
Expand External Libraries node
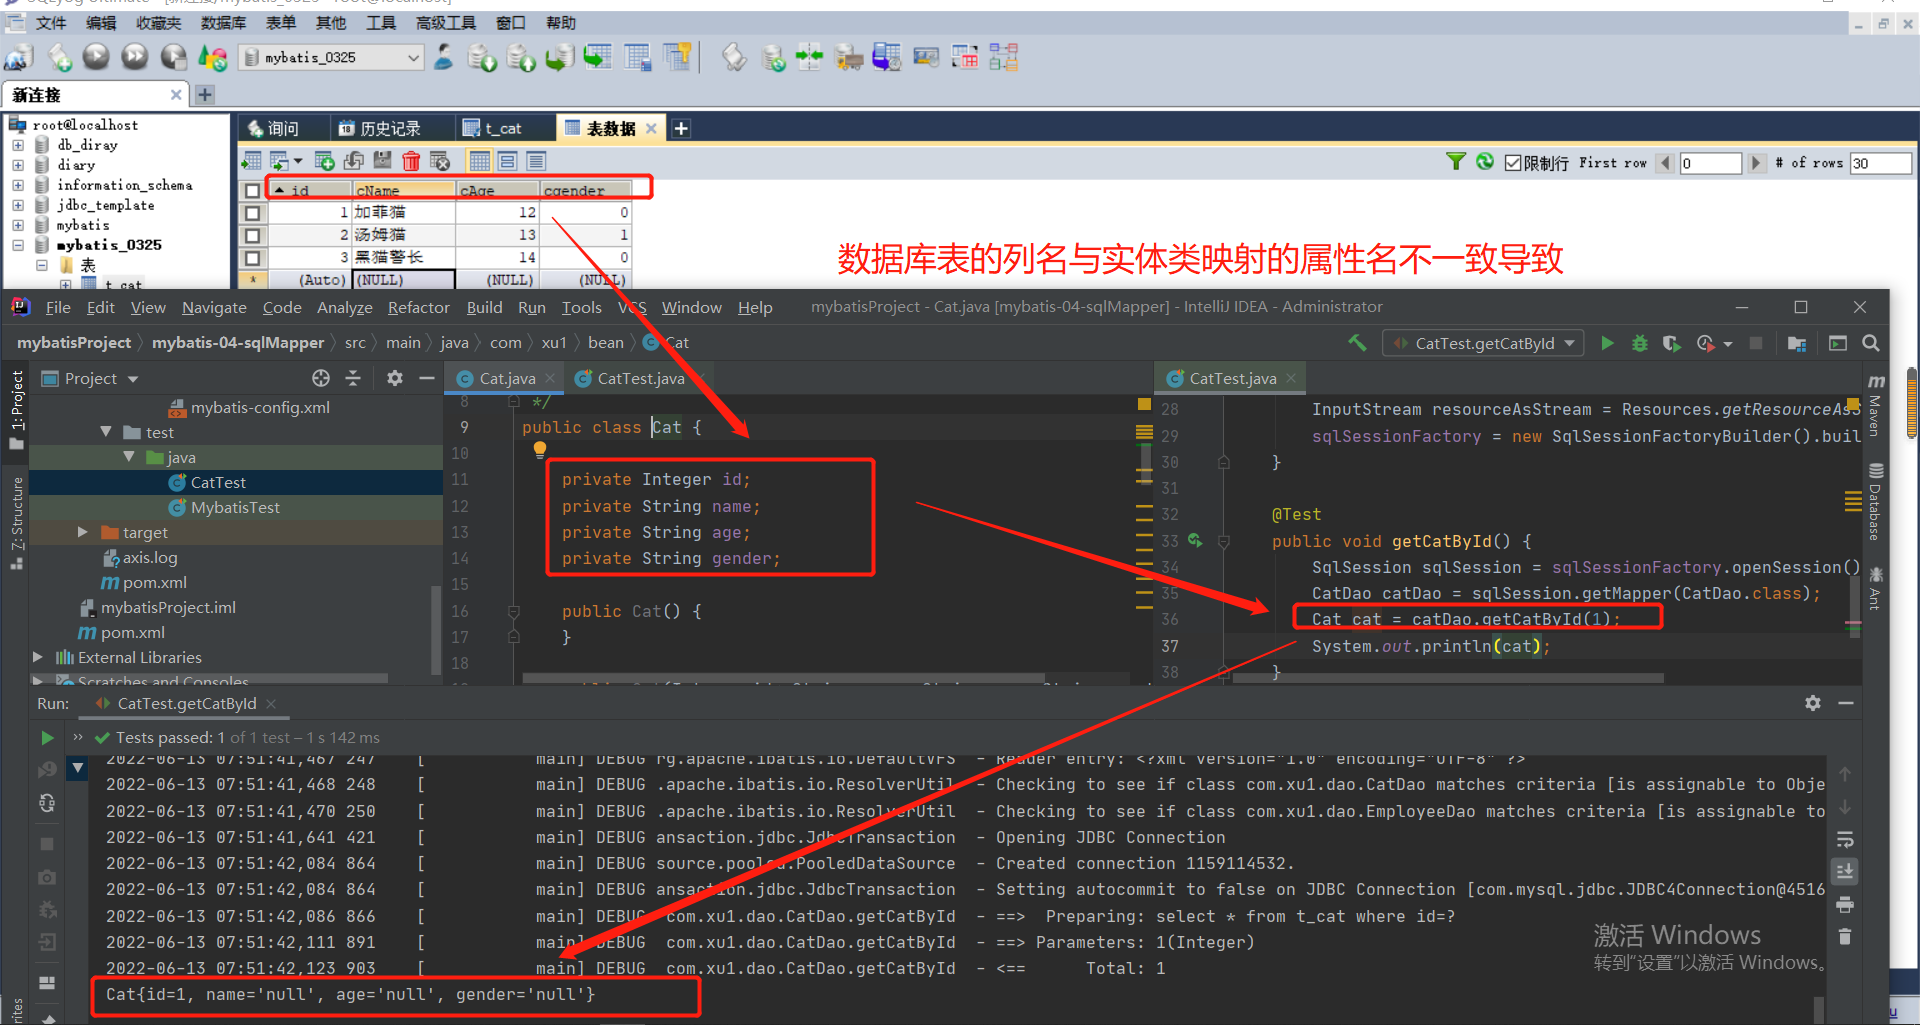point(37,657)
